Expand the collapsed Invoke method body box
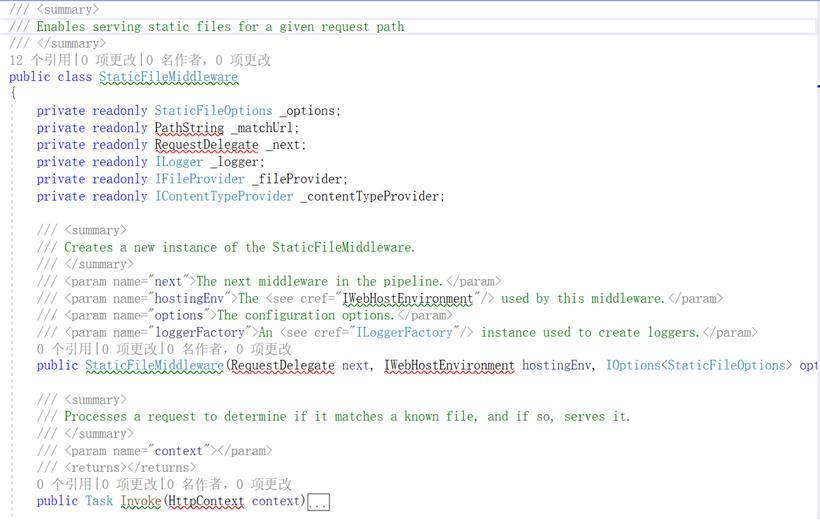Image resolution: width=820 pixels, height=520 pixels. click(318, 503)
